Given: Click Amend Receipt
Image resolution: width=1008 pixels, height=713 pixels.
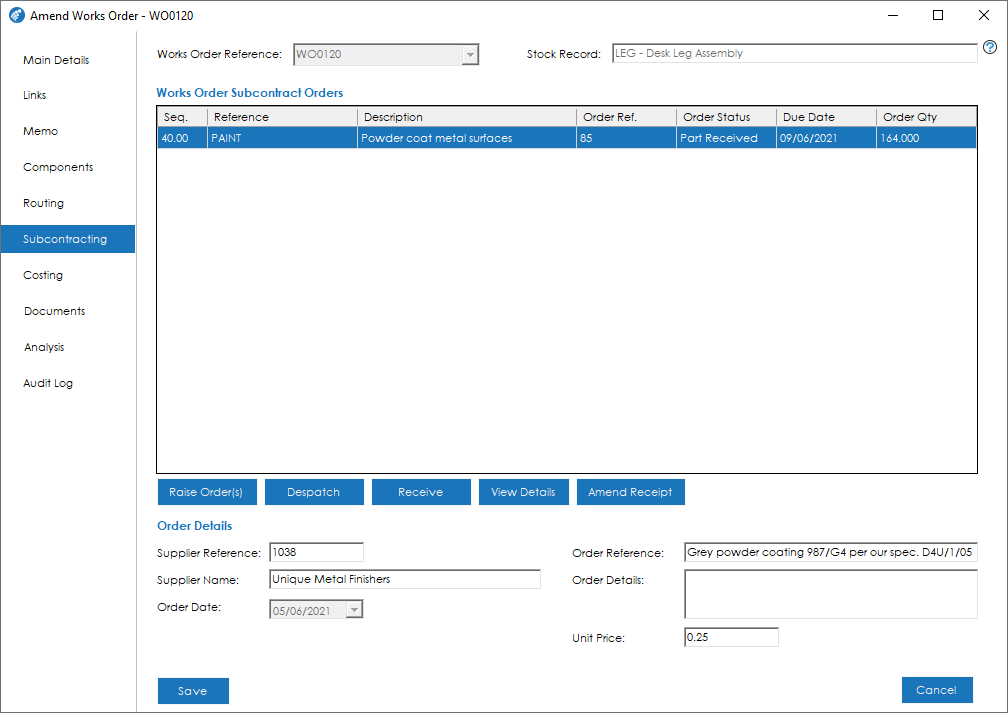Looking at the screenshot, I should click(630, 491).
